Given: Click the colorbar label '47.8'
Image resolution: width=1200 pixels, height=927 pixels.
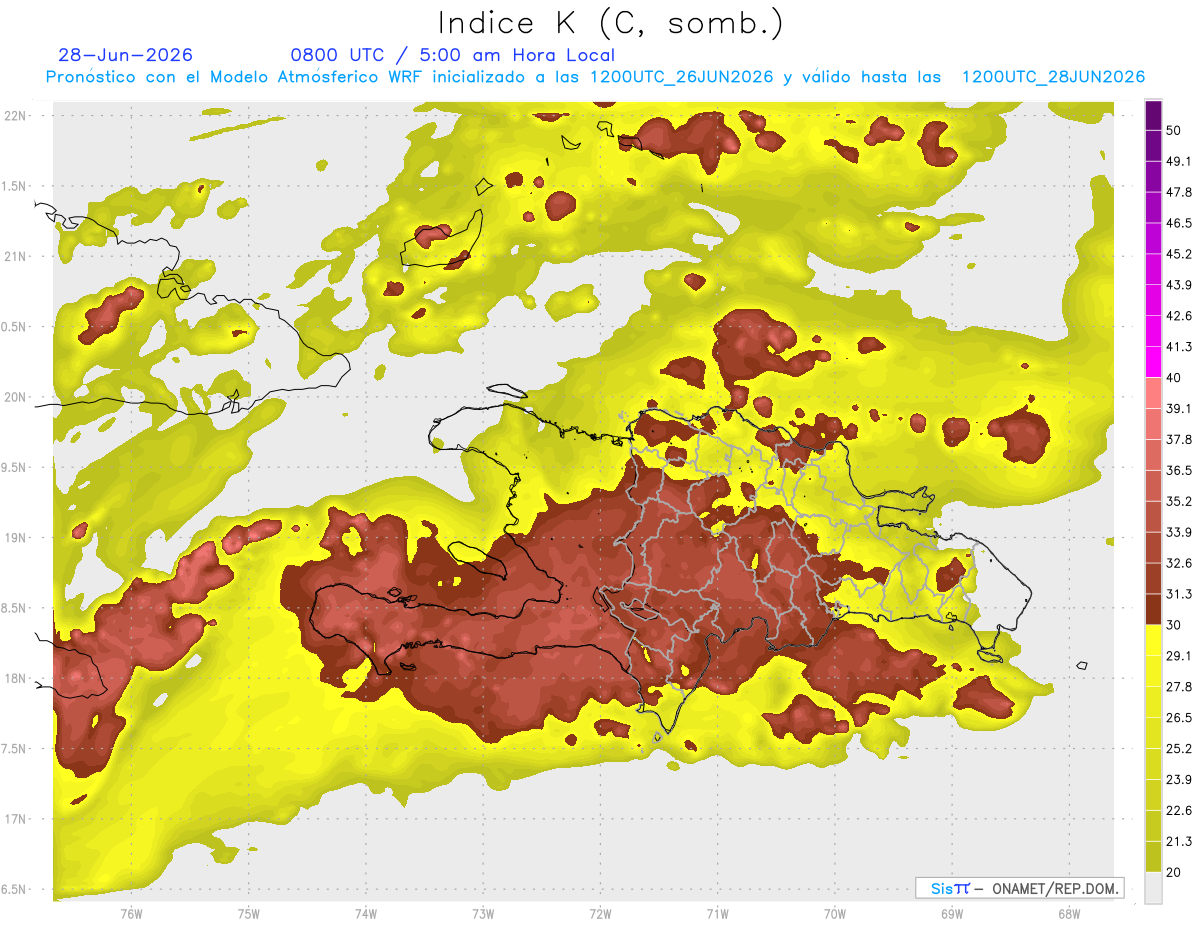Looking at the screenshot, I should tap(1179, 192).
